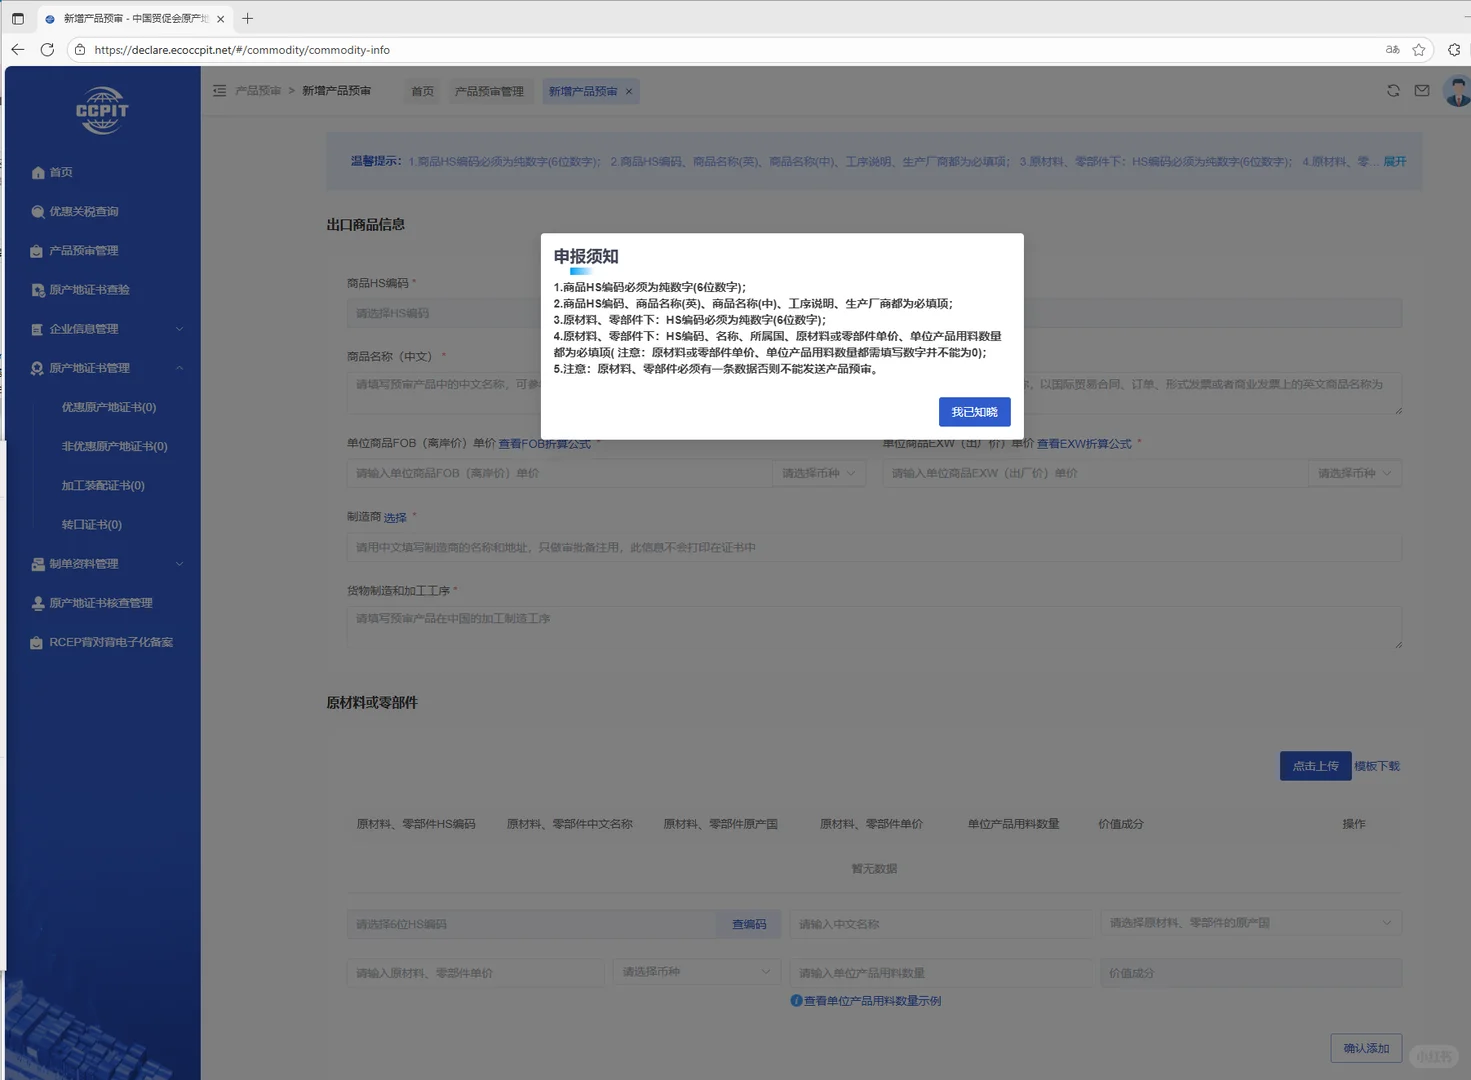Close the browser tab 新增产品预审
This screenshot has height=1080, width=1471.
point(221,19)
